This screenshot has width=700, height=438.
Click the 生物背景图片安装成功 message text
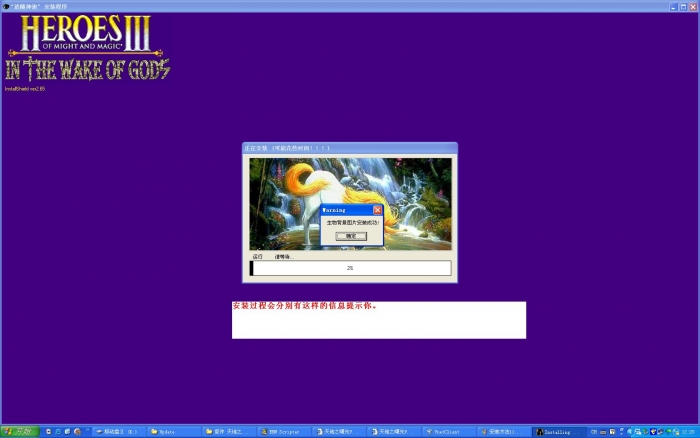coord(352,222)
